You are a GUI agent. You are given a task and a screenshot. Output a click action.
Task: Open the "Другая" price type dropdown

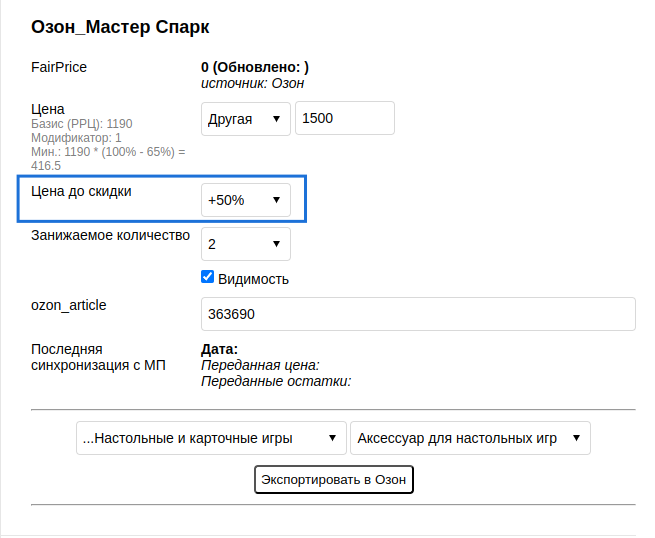[x=246, y=118]
